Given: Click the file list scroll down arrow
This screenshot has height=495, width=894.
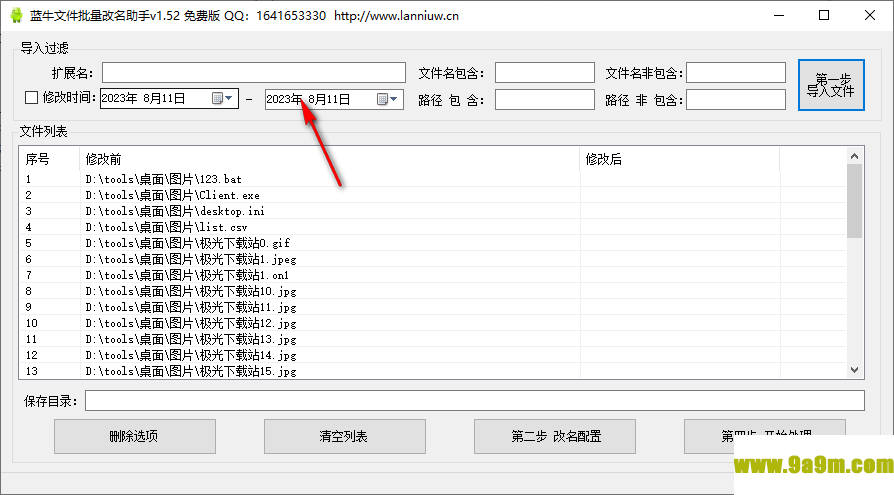Looking at the screenshot, I should tap(854, 370).
